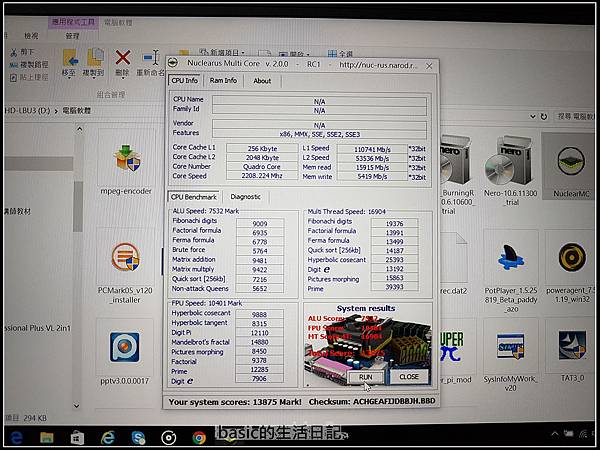Close the Nuclearus Multi Core window

tap(429, 66)
